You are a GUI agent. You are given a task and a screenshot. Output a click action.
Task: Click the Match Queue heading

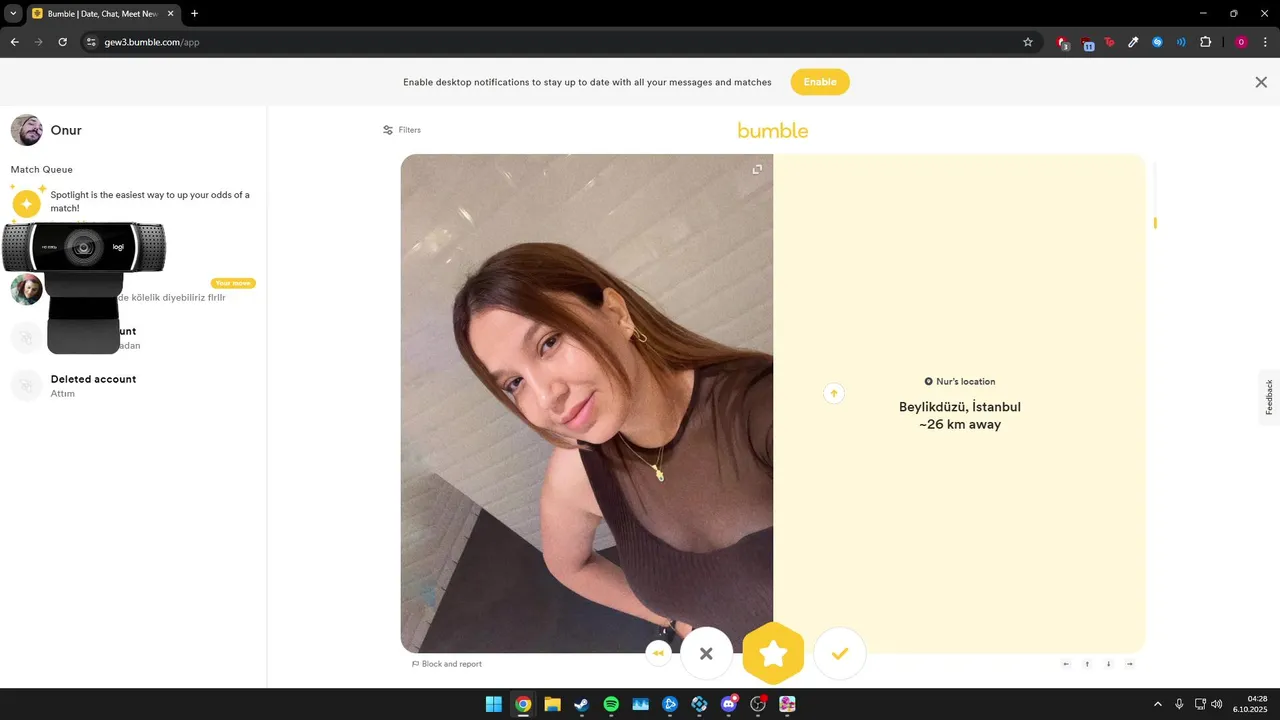pos(42,170)
